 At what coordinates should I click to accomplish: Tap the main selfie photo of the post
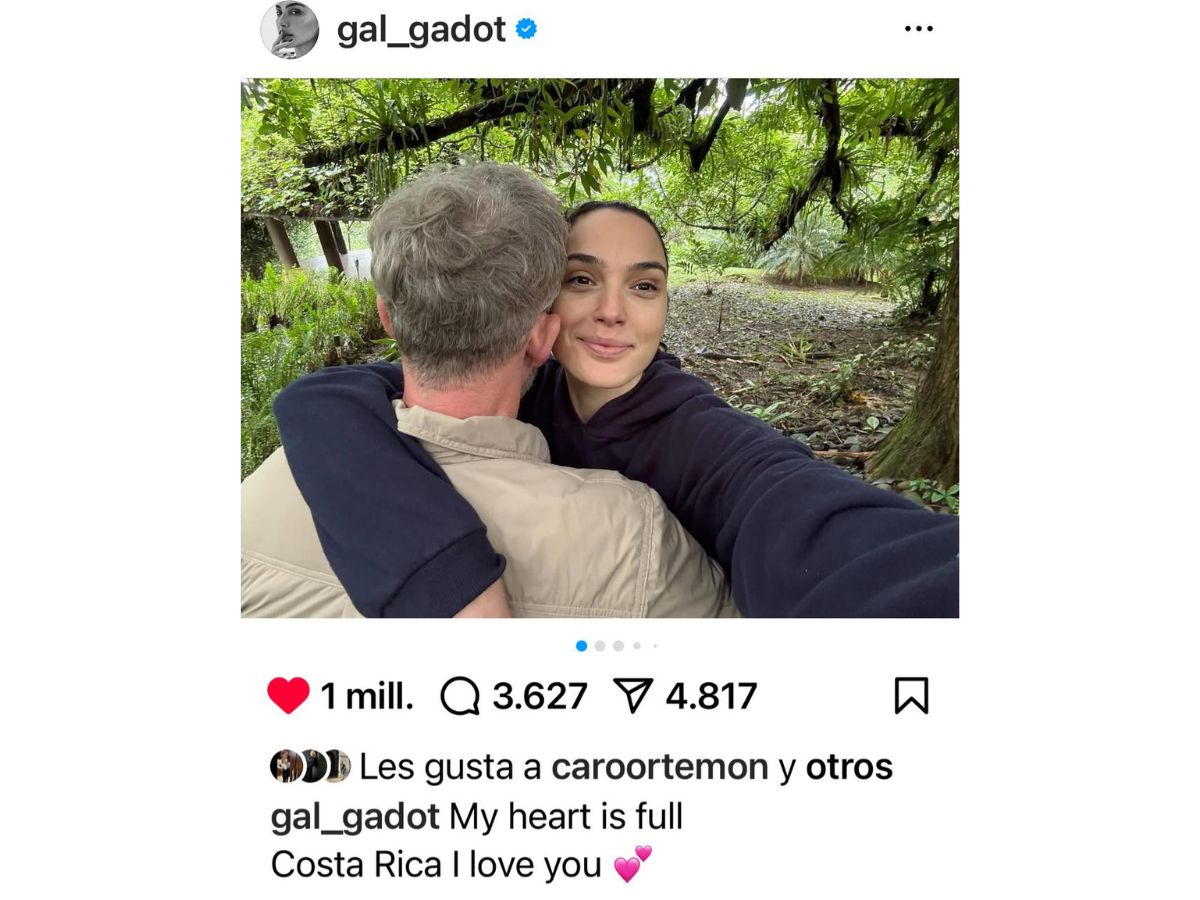(600, 348)
